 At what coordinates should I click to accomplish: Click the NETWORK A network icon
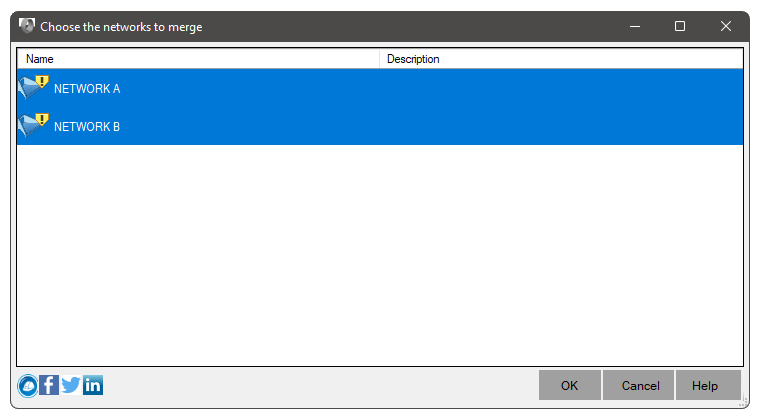[x=33, y=87]
